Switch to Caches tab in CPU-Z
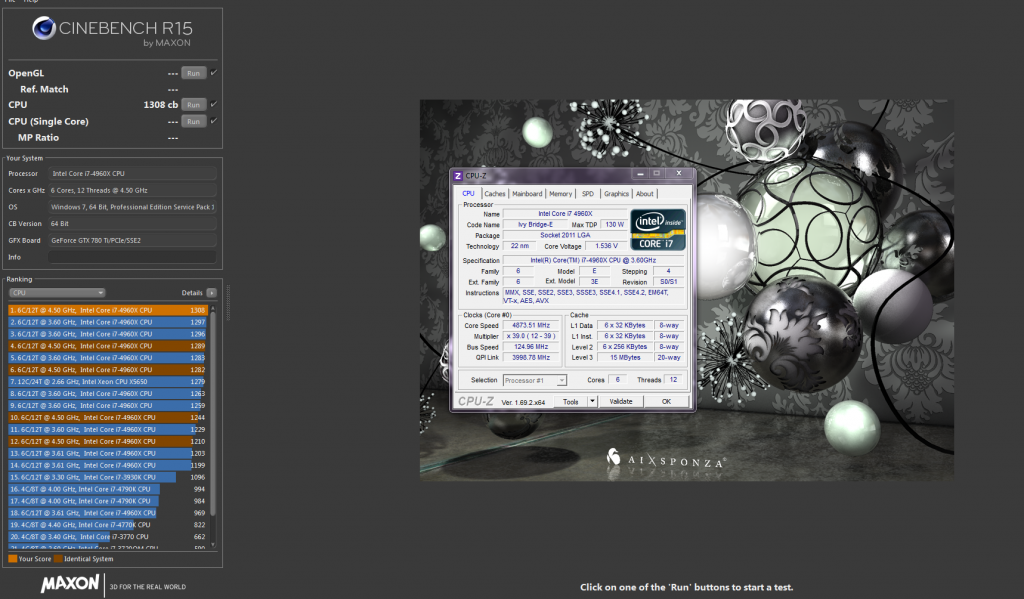 [494, 194]
